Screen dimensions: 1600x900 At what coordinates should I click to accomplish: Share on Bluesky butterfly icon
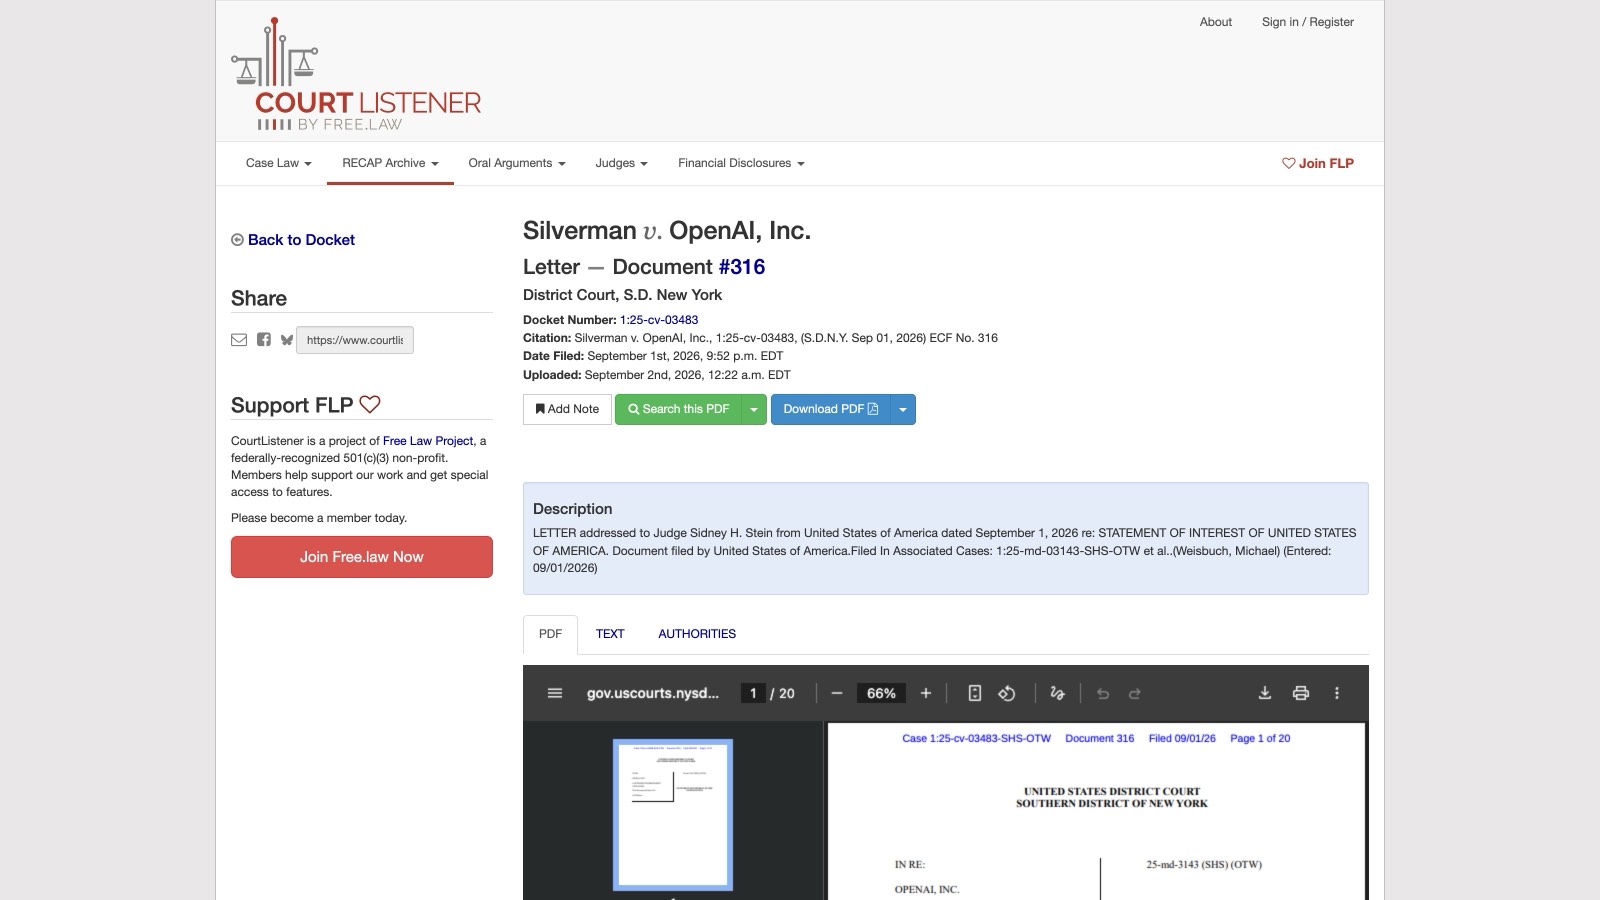click(287, 340)
